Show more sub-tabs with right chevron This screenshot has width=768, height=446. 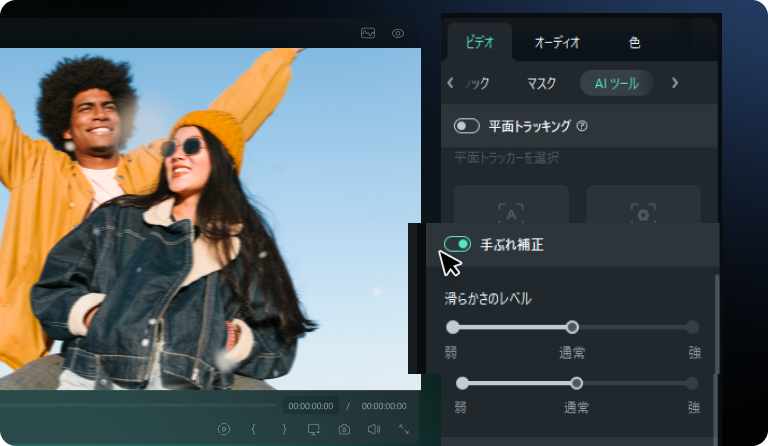coord(675,83)
